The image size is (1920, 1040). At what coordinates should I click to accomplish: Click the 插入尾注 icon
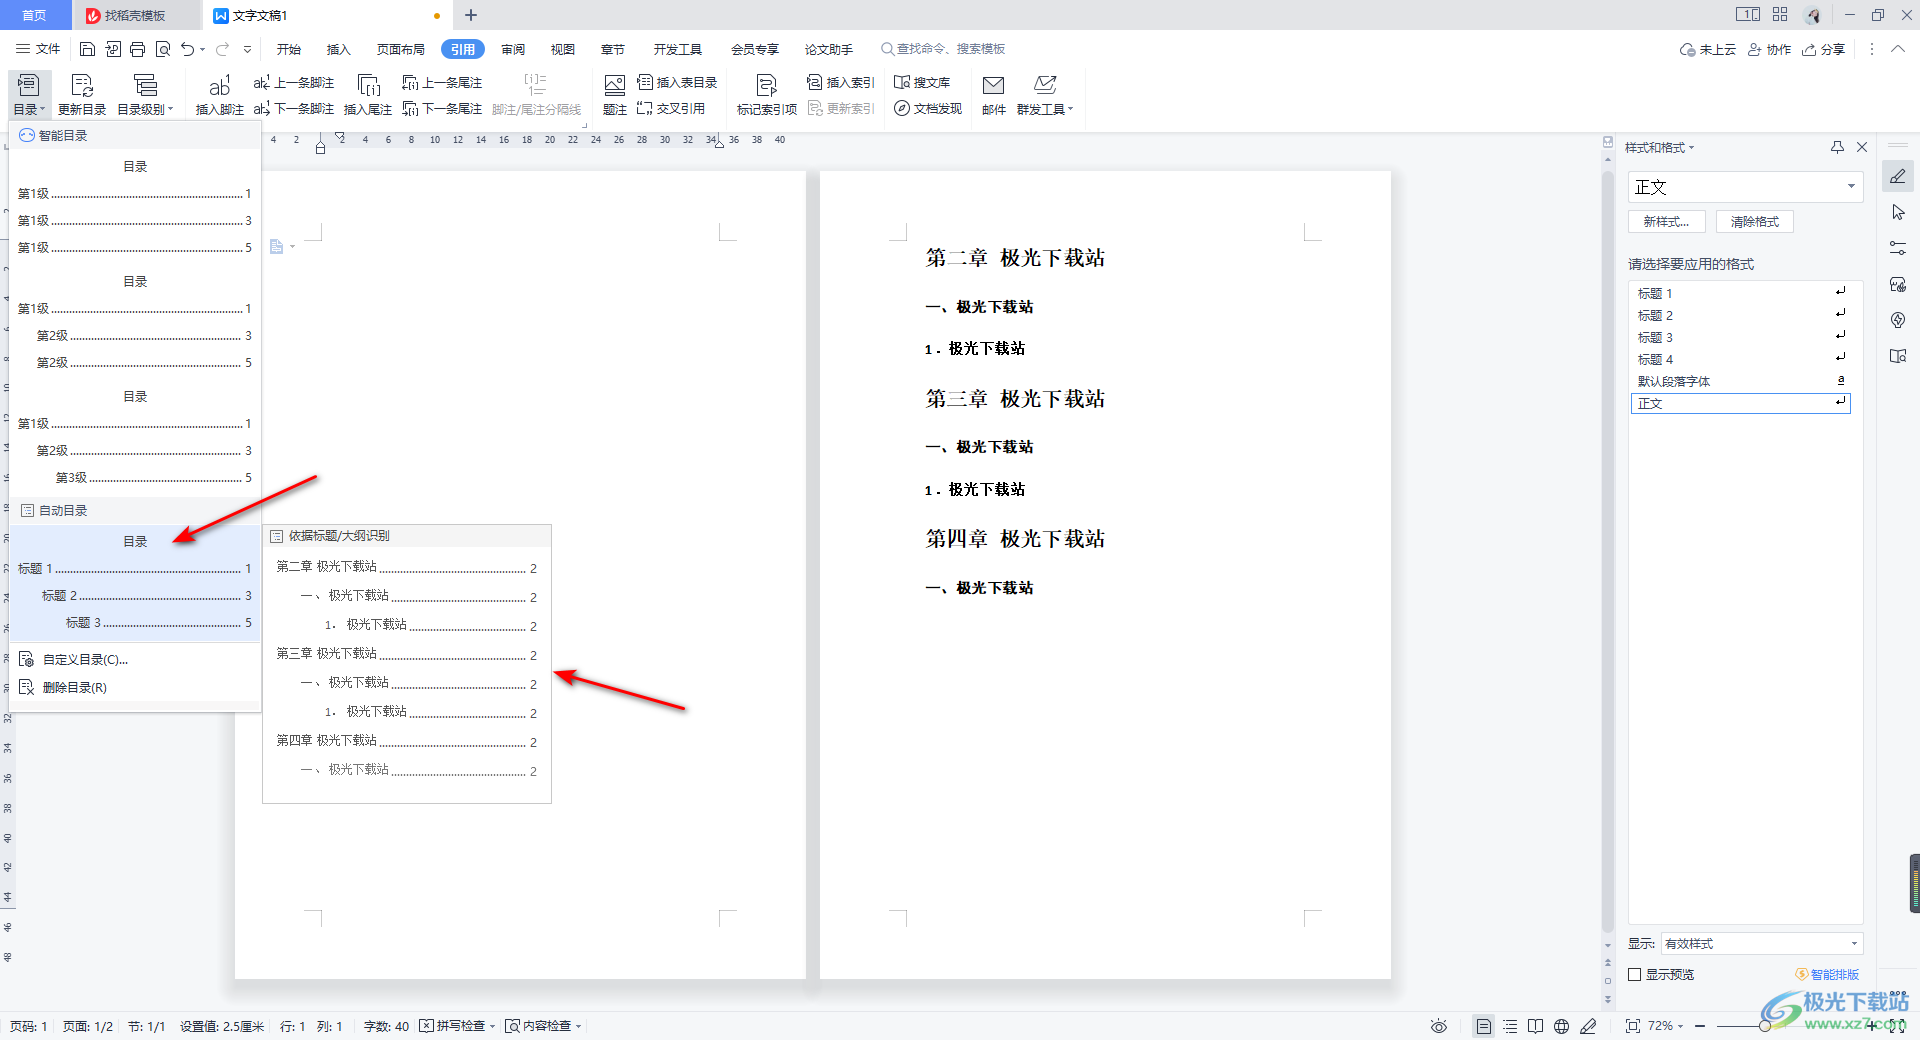point(368,93)
